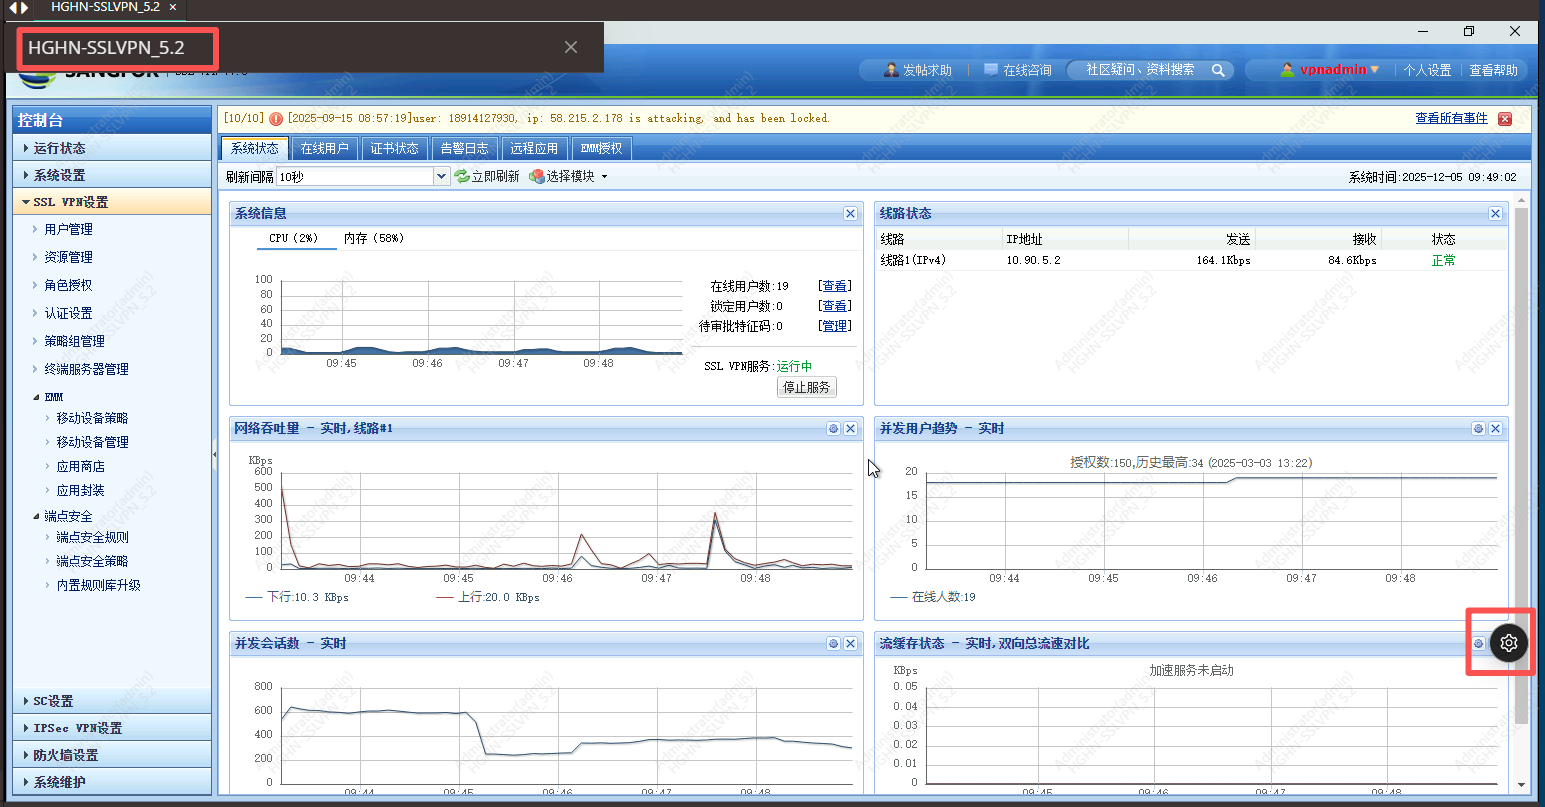The height and width of the screenshot is (807, 1545).
Task: Open the 选择模块 dropdown menu
Action: pos(569,176)
